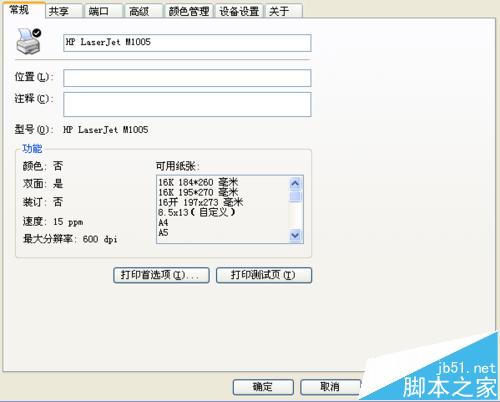The width and height of the screenshot is (500, 402).
Task: Click the 颜色: 否 text
Action: pos(43,166)
